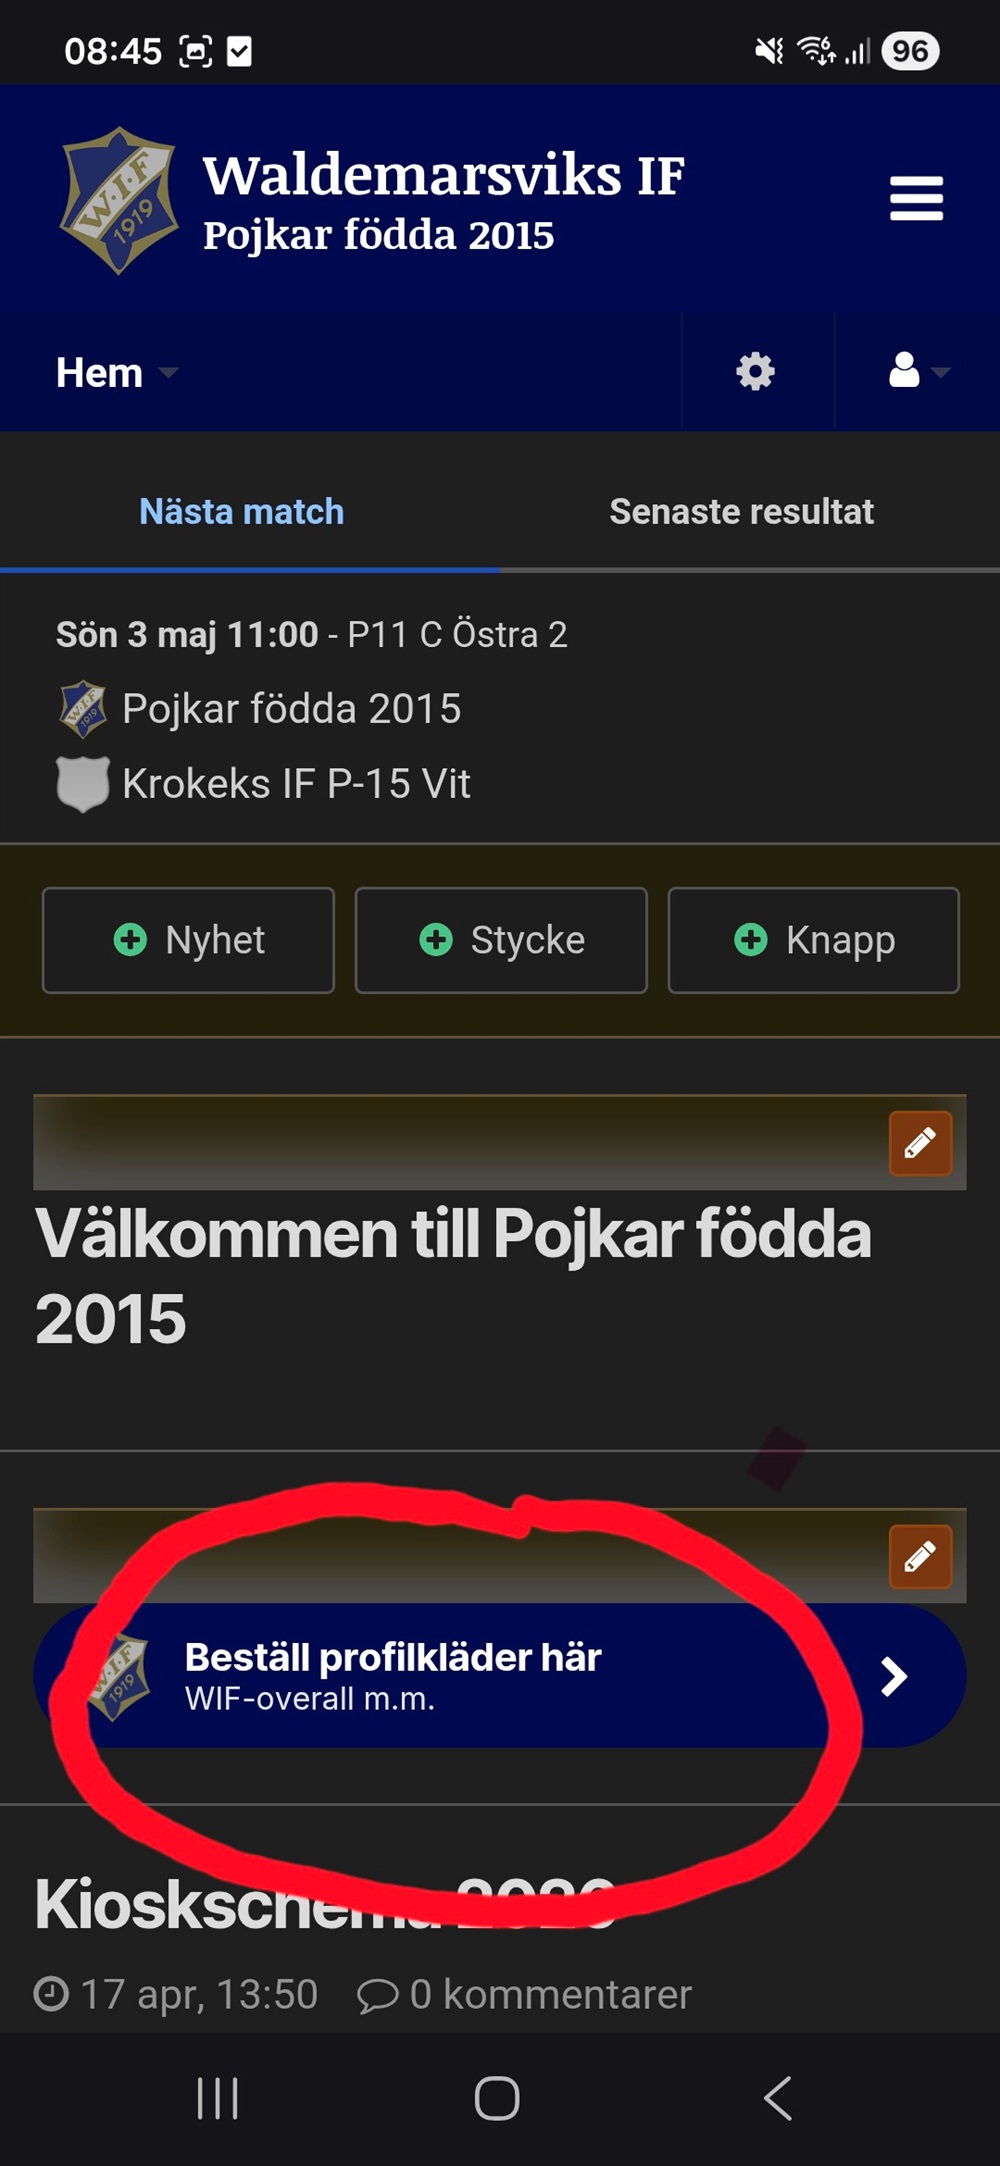Switch to the Senaste resultat tab
The height and width of the screenshot is (2166, 1000).
coord(742,511)
